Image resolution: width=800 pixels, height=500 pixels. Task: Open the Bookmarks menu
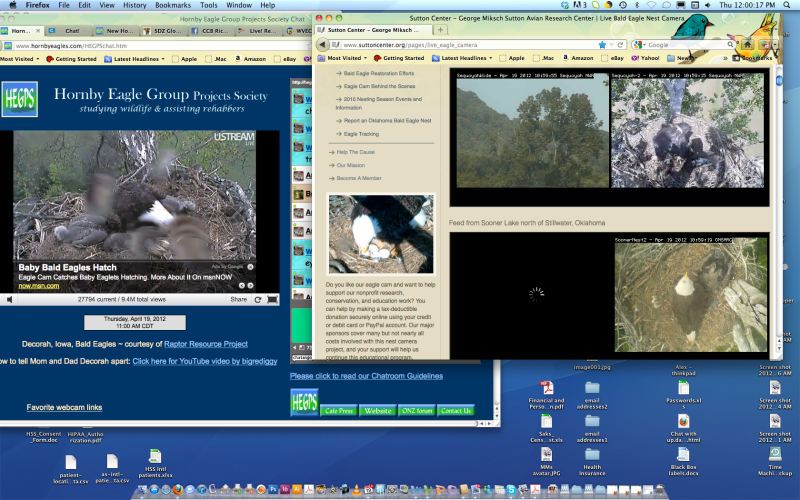173,5
